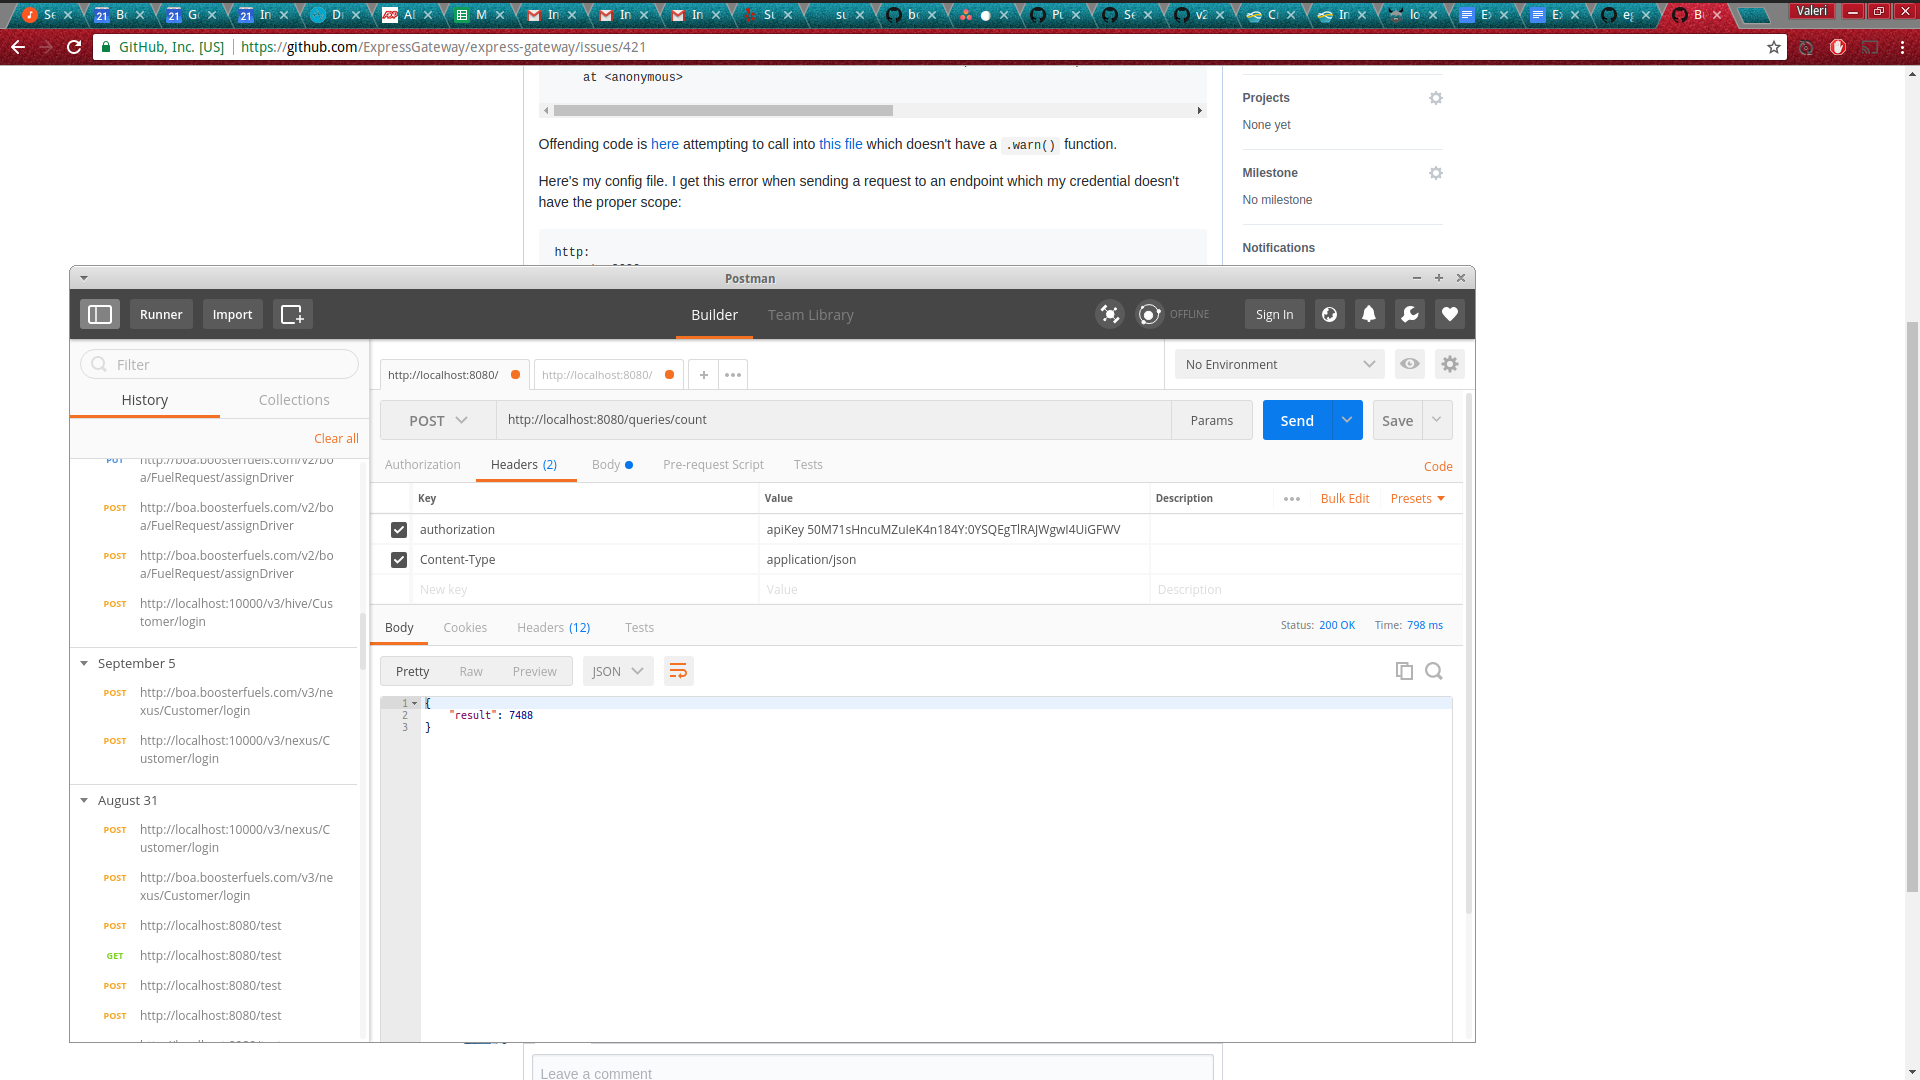The height and width of the screenshot is (1080, 1920).
Task: Copy the response body to clipboard
Action: pos(1404,671)
